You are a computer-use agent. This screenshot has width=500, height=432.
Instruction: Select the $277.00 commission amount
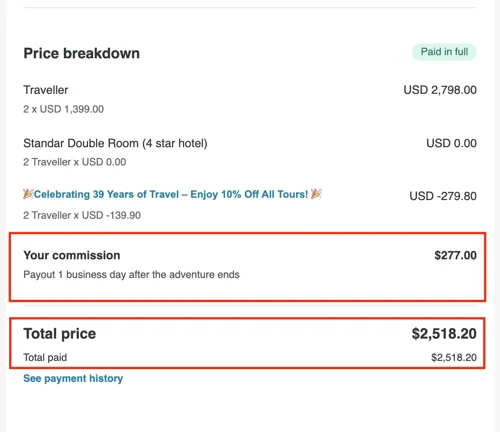455,255
